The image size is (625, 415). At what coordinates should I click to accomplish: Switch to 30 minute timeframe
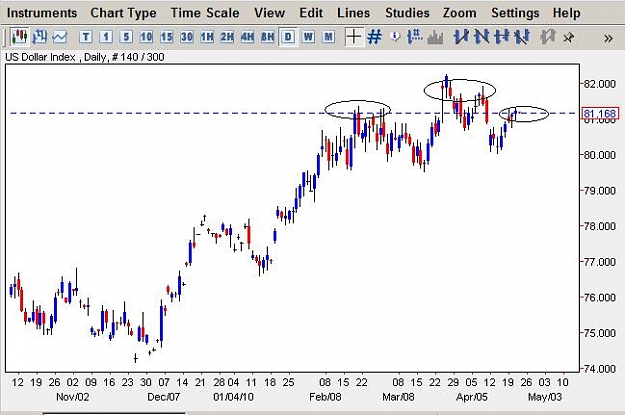[187, 37]
